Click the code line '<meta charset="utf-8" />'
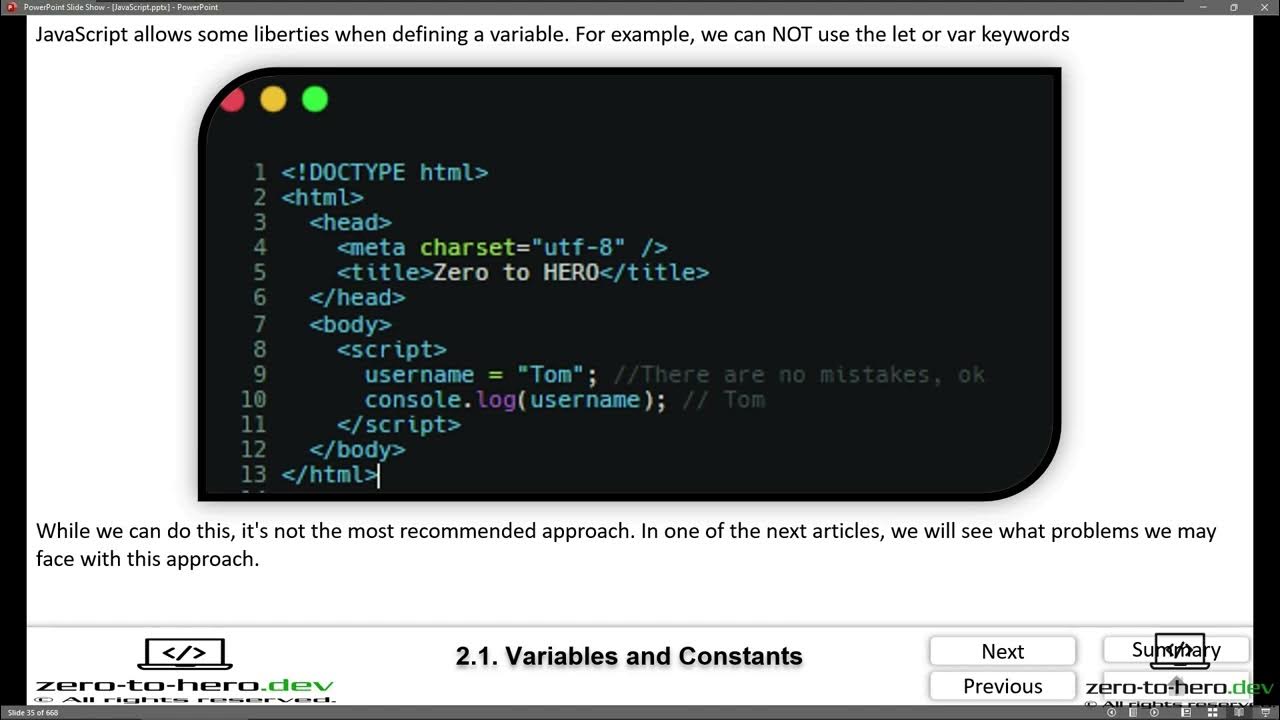Image resolution: width=1280 pixels, height=720 pixels. 502,247
